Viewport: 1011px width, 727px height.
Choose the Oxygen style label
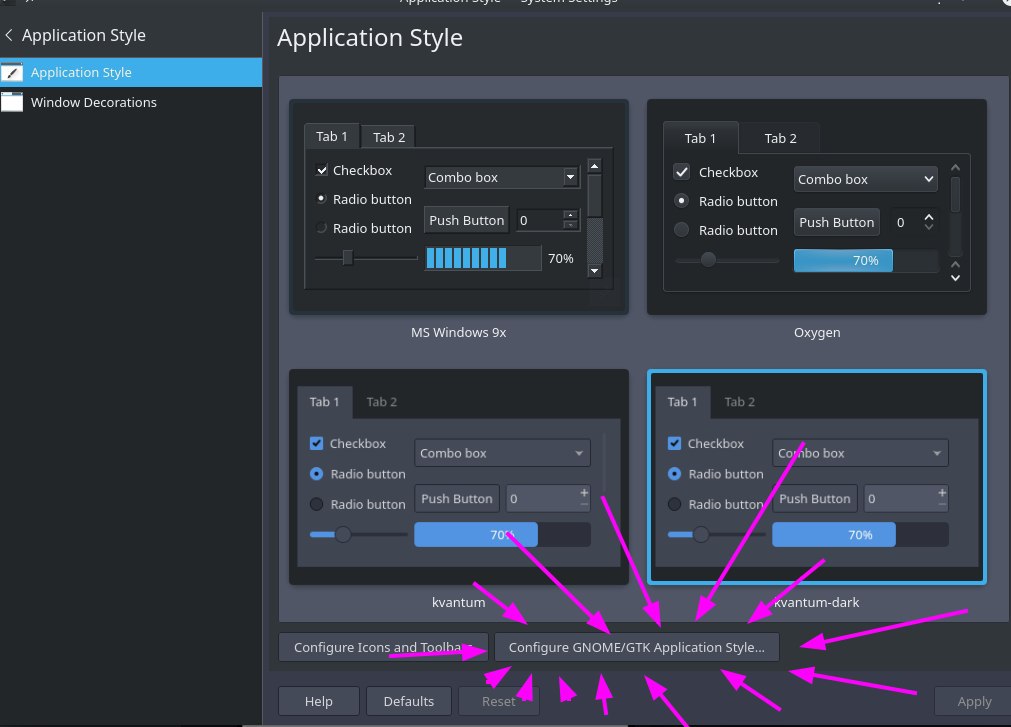[x=817, y=333]
